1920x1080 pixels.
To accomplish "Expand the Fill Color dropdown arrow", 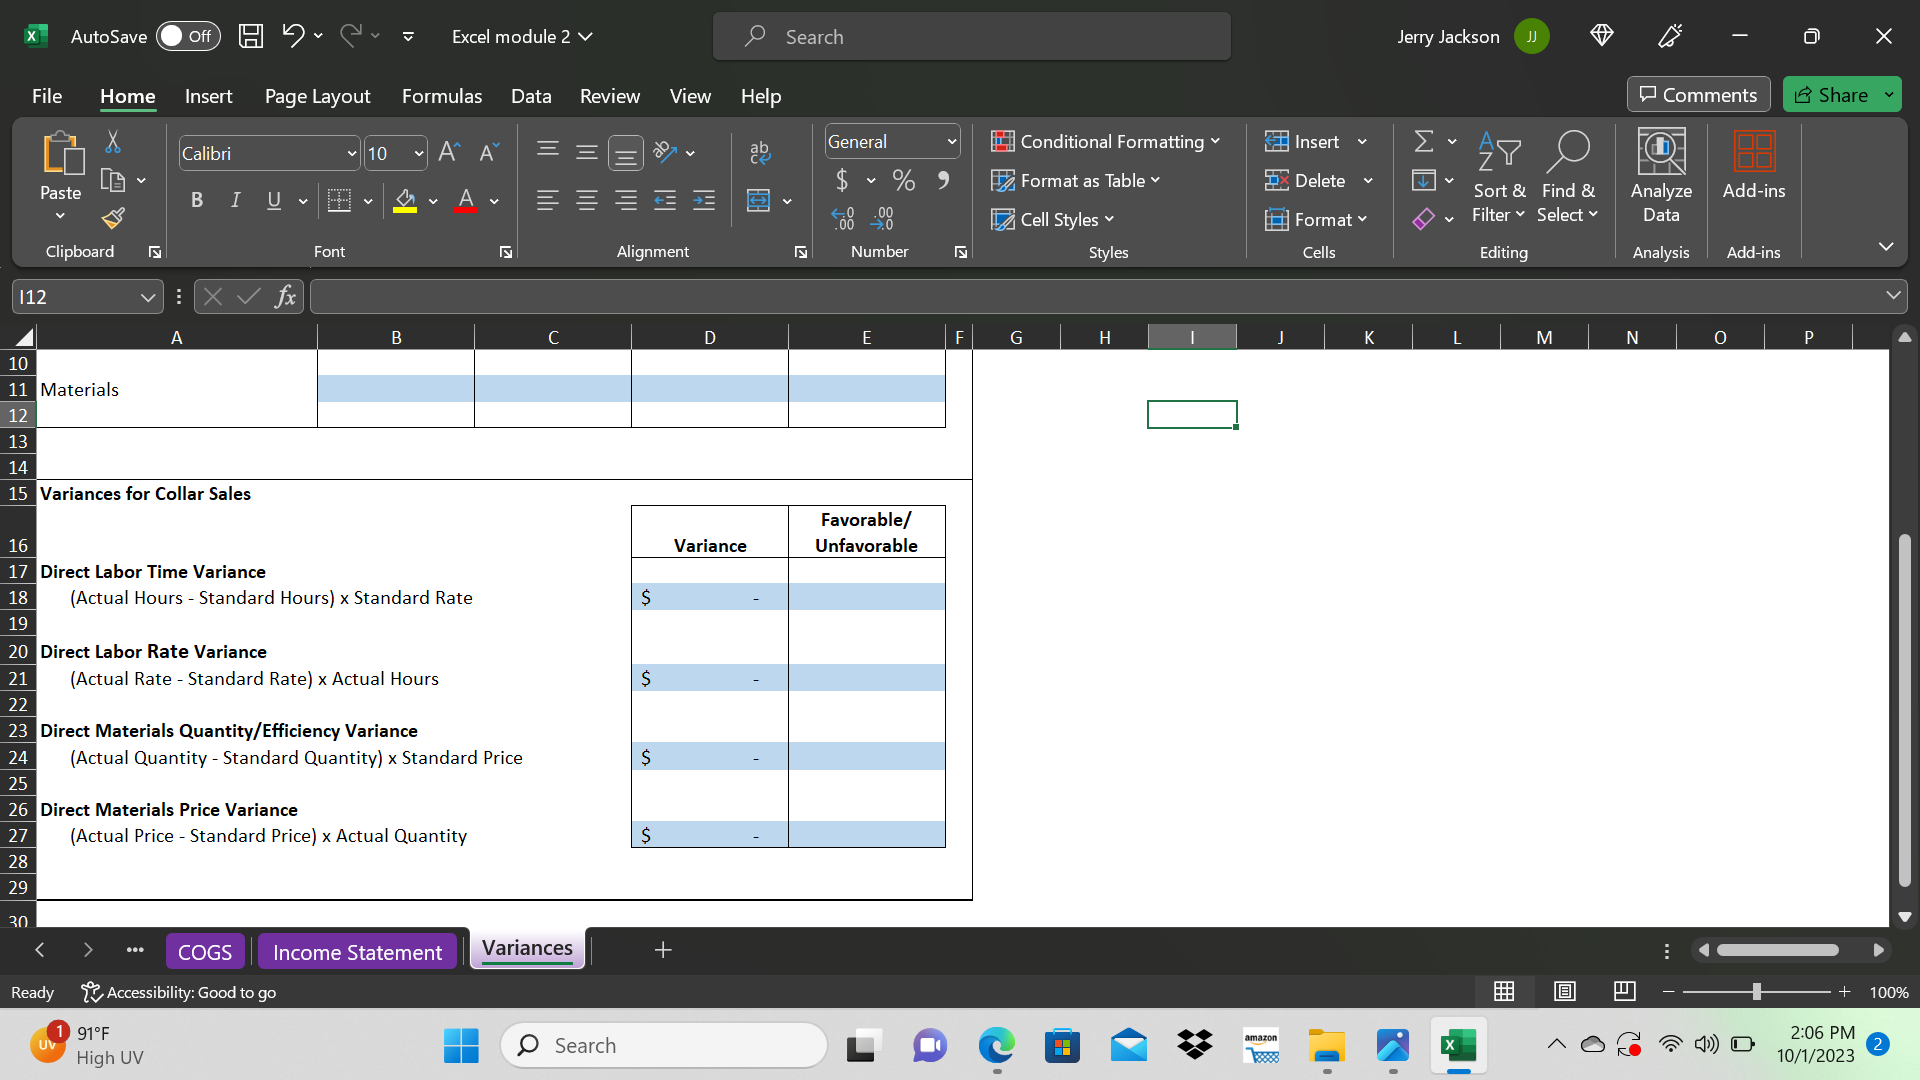I will 433,200.
